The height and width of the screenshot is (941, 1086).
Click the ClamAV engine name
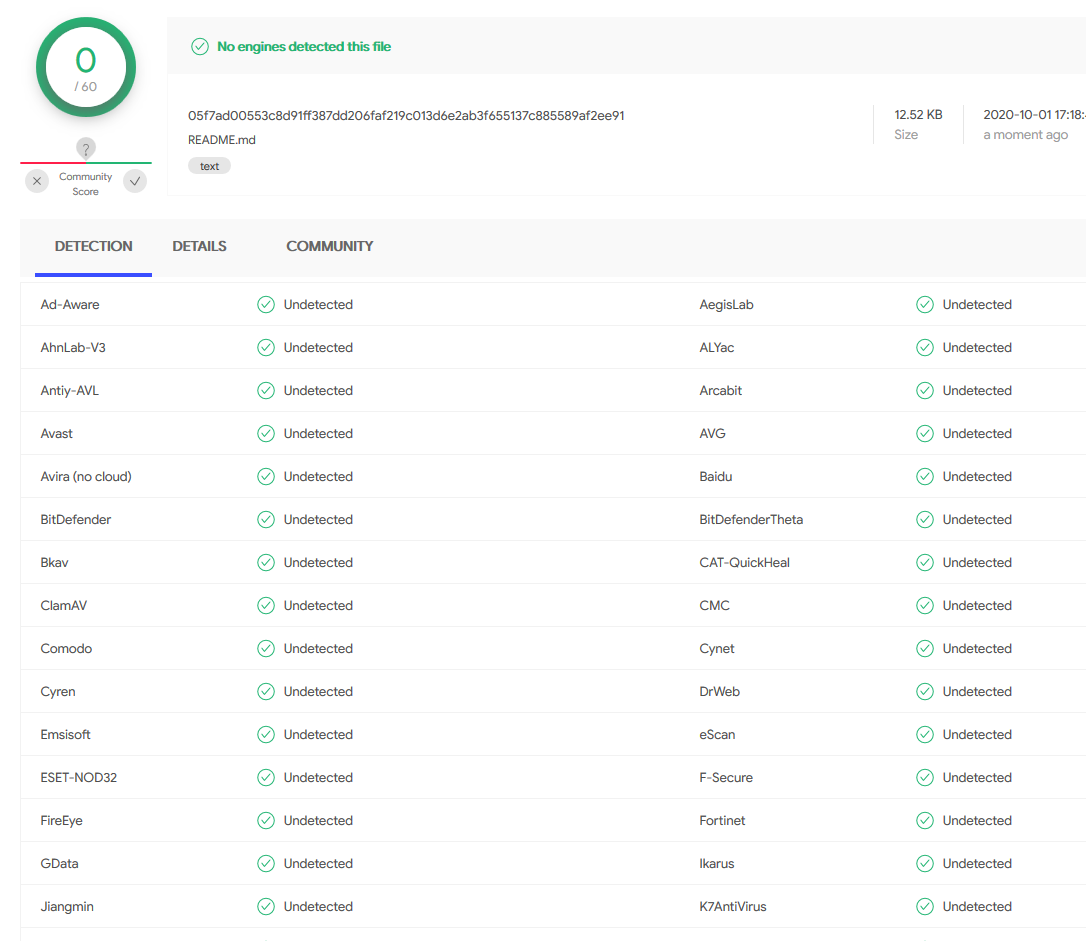click(x=64, y=605)
